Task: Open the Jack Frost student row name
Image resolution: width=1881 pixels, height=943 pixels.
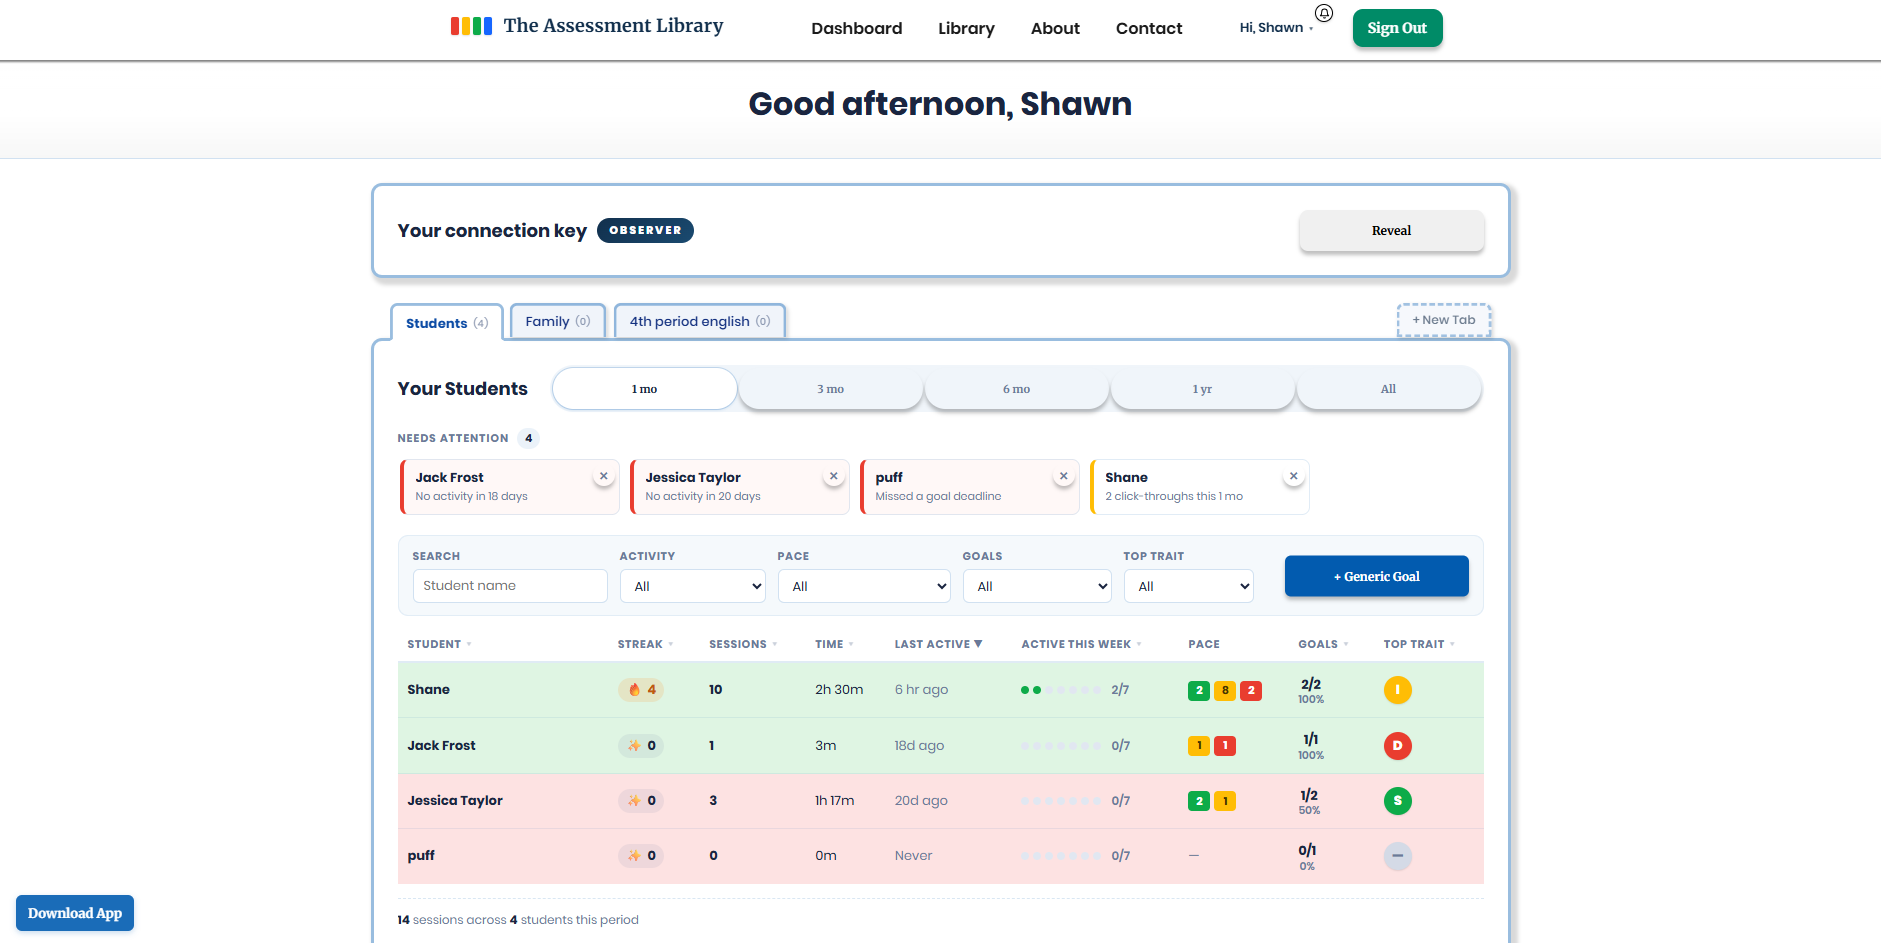Action: [x=441, y=746]
